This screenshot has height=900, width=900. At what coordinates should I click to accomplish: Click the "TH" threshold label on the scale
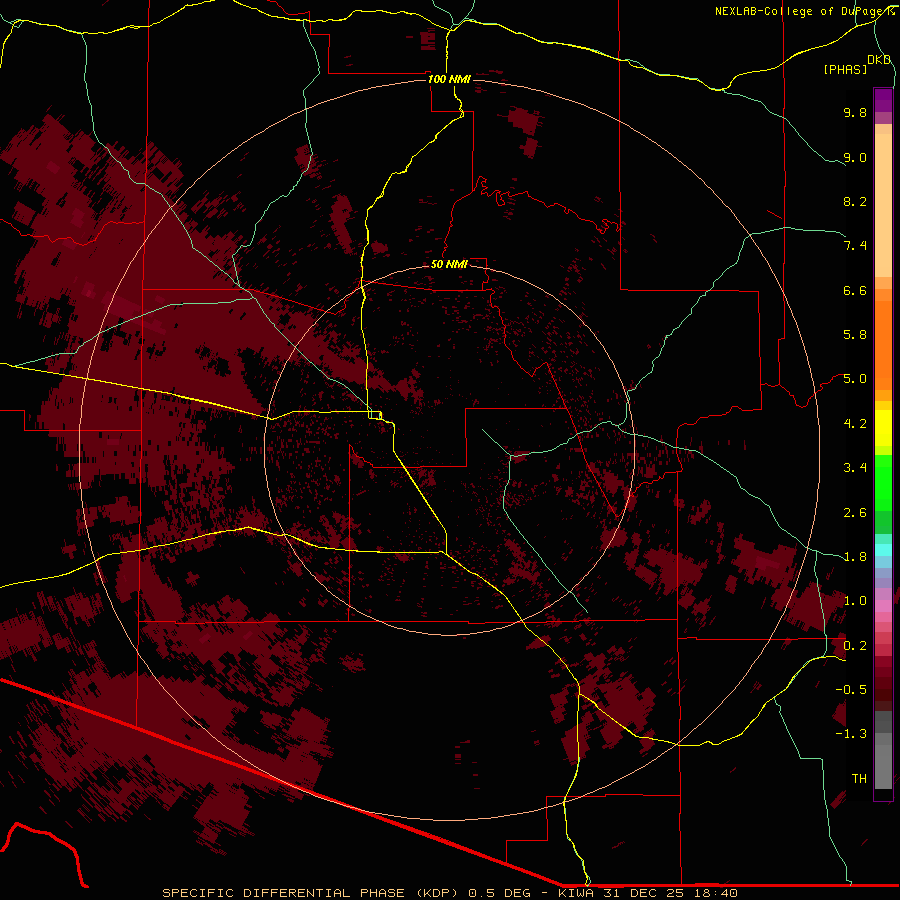[859, 779]
